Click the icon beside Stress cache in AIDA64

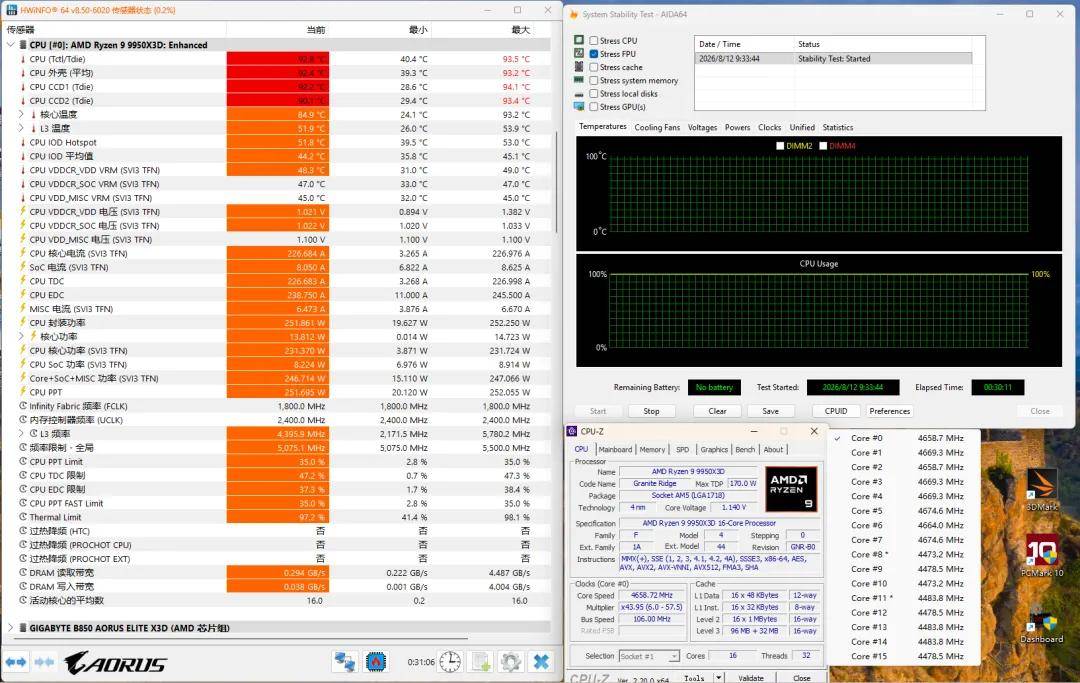point(579,67)
